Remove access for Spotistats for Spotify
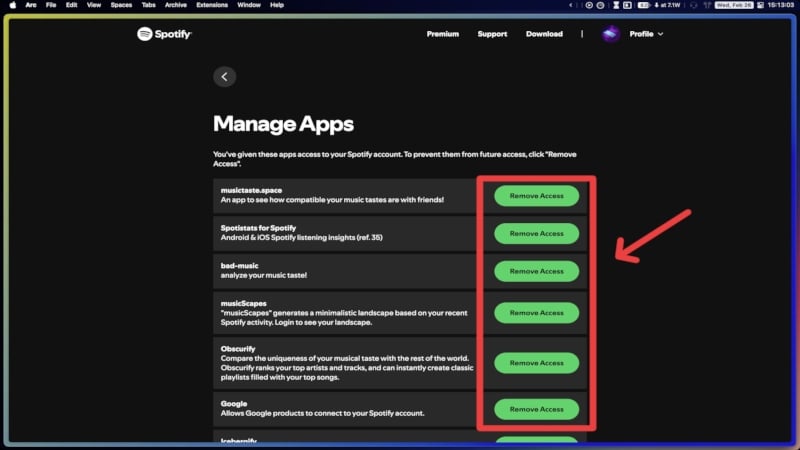This screenshot has width=800, height=450. click(x=537, y=234)
